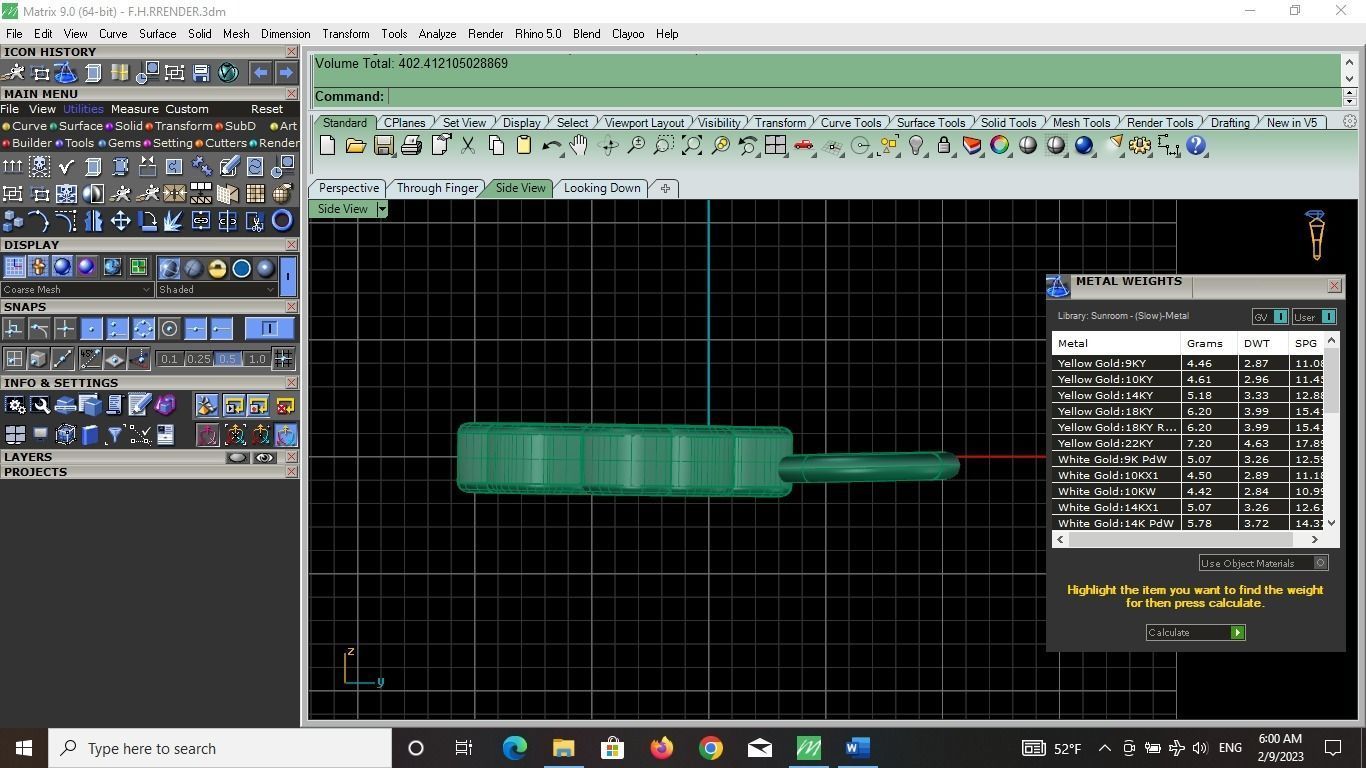This screenshot has width=1366, height=768.
Task: Toggle the GV switch in Metal Weights
Action: tap(1270, 317)
